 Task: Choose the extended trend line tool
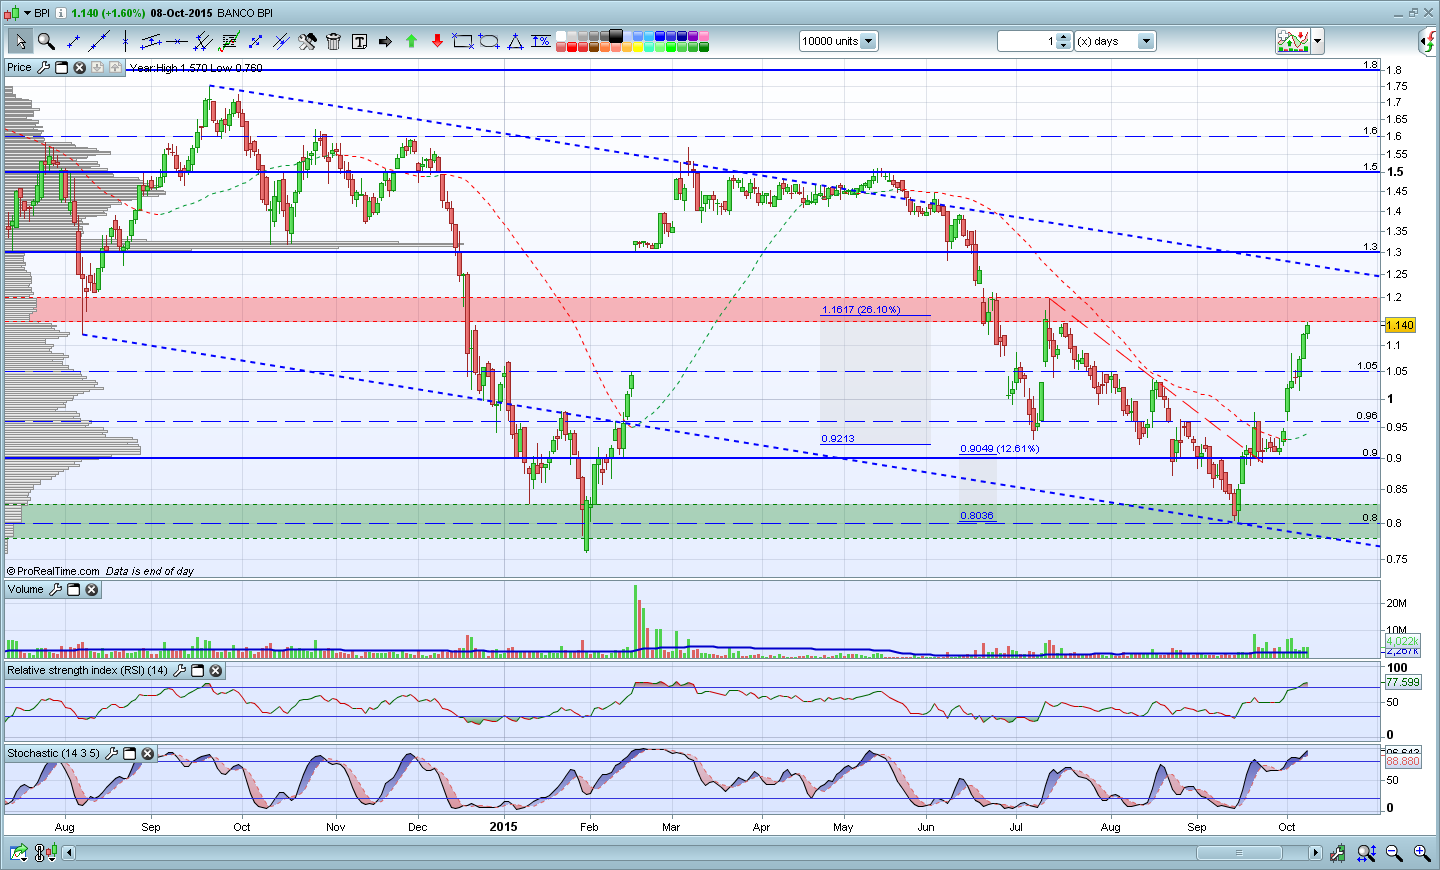click(99, 41)
